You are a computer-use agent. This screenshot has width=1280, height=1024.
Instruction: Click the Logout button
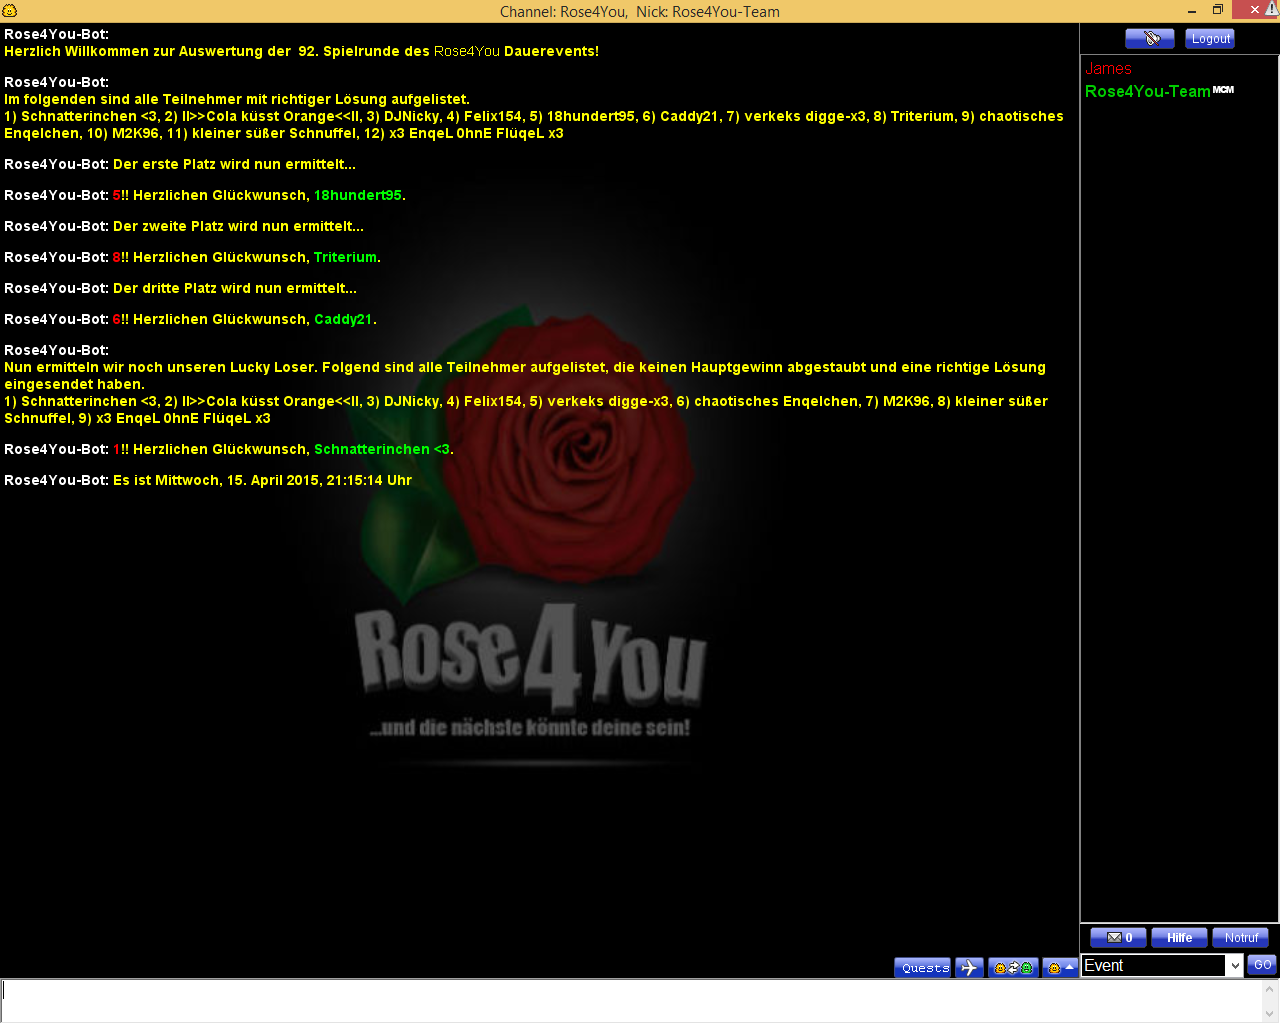pos(1210,38)
